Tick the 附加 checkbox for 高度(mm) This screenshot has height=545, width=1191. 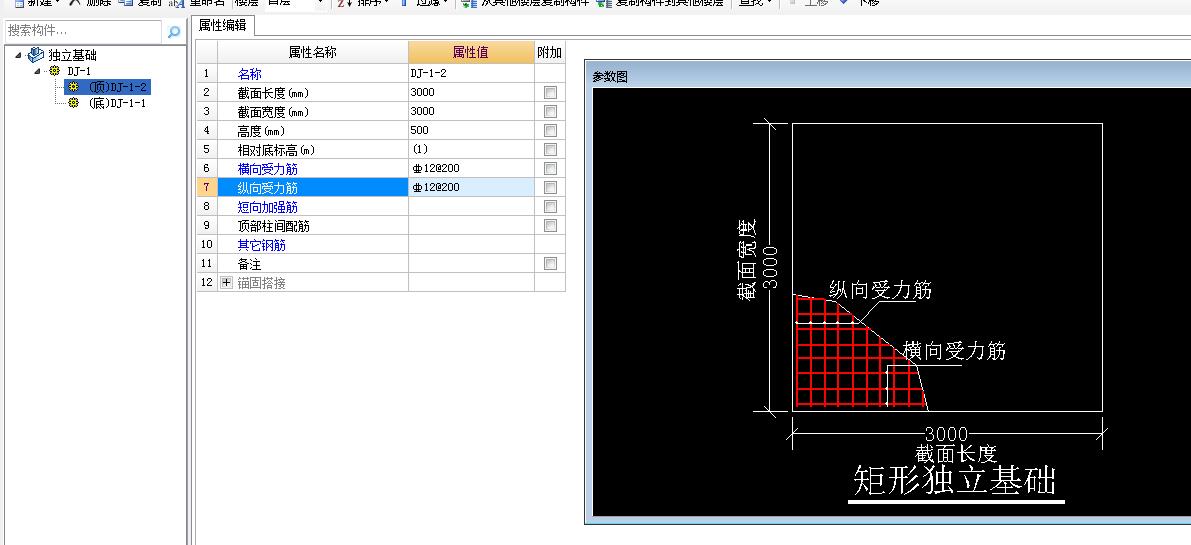[x=550, y=131]
